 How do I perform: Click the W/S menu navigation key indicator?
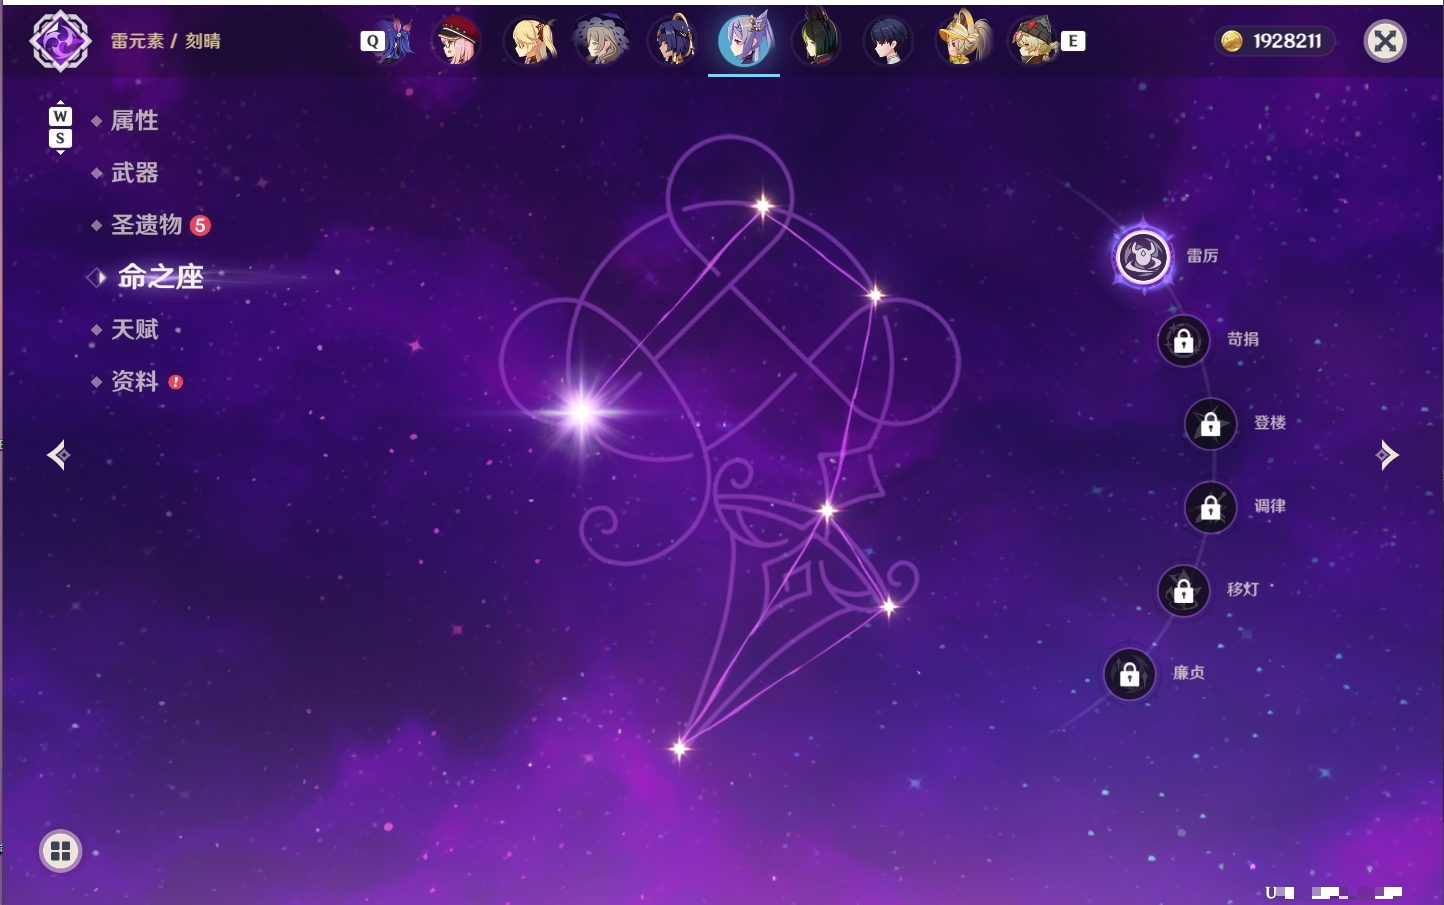(x=60, y=127)
